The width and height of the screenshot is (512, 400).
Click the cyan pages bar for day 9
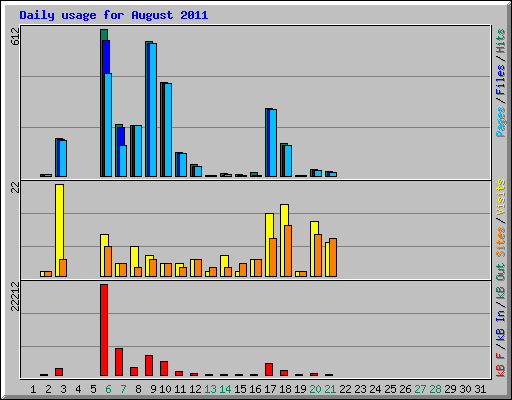tap(153, 110)
